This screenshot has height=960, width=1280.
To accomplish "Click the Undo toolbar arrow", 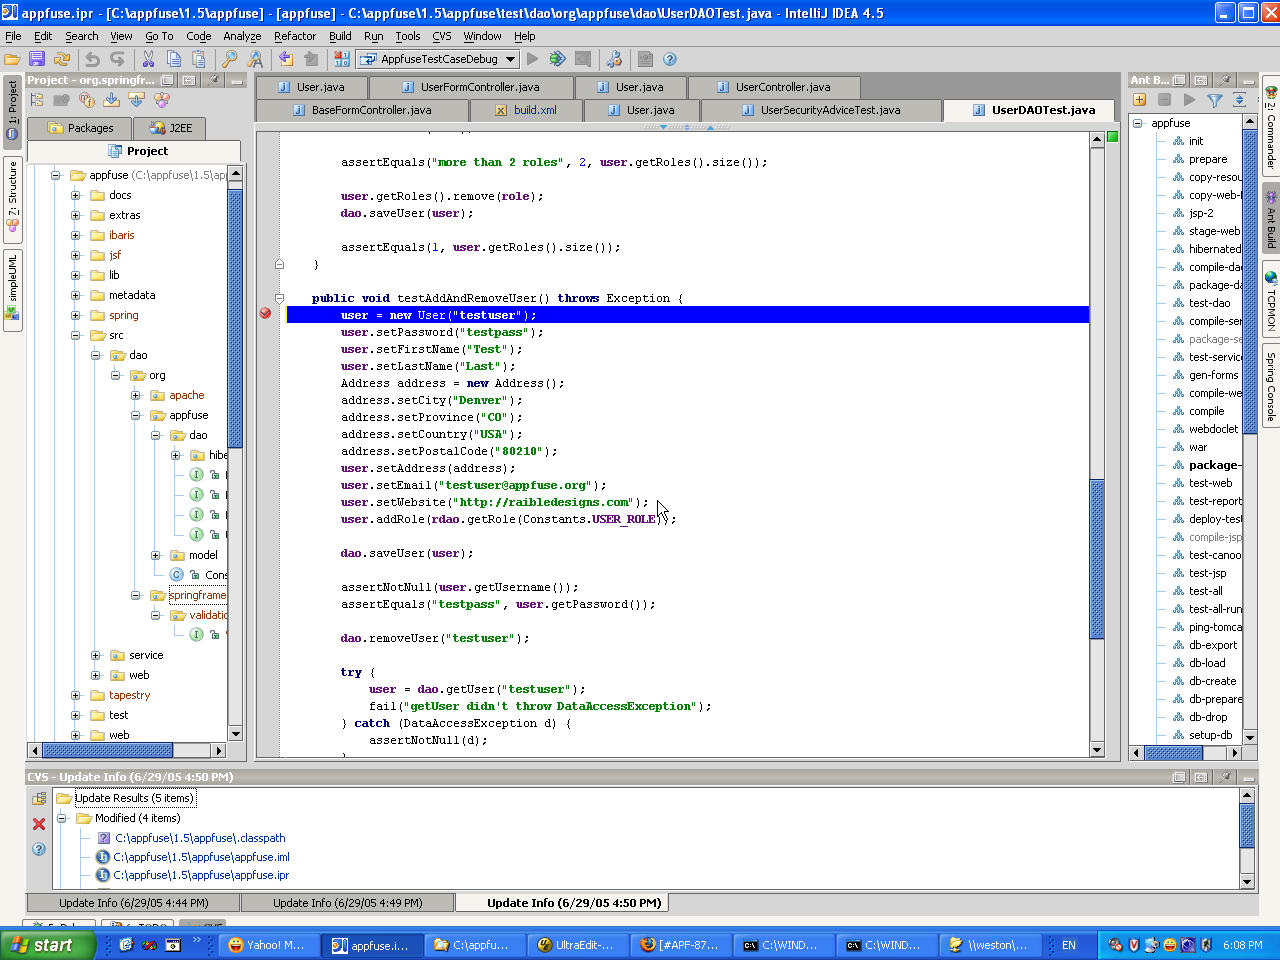I will 92,60.
